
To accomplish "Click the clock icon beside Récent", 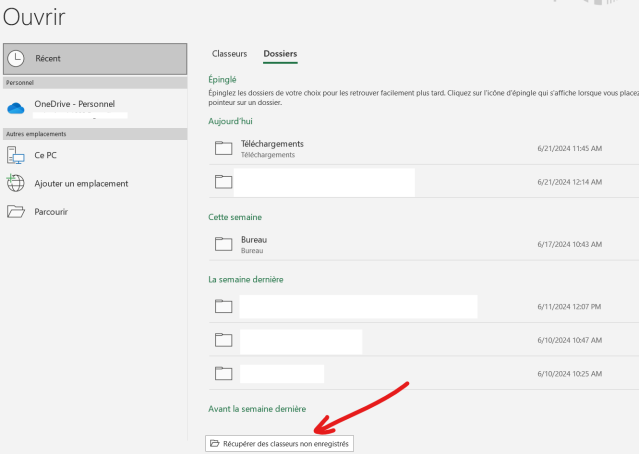I will (16, 59).
